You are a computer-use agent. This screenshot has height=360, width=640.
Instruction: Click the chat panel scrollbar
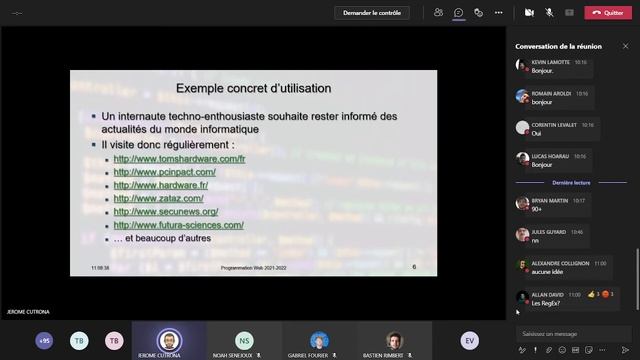(x=637, y=280)
